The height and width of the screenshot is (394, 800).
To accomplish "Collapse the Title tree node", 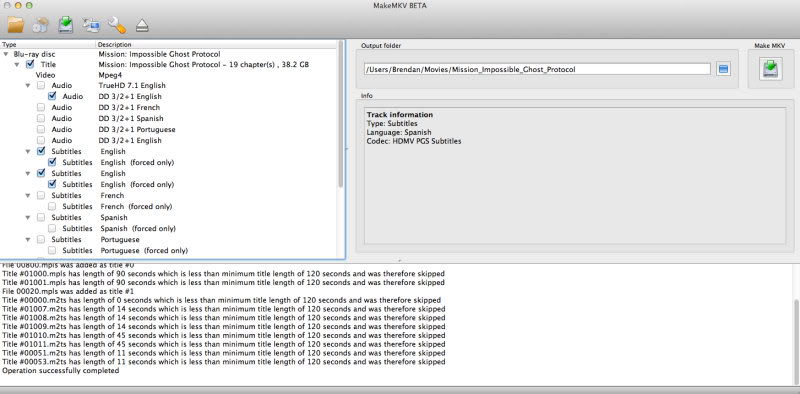I will coord(17,65).
